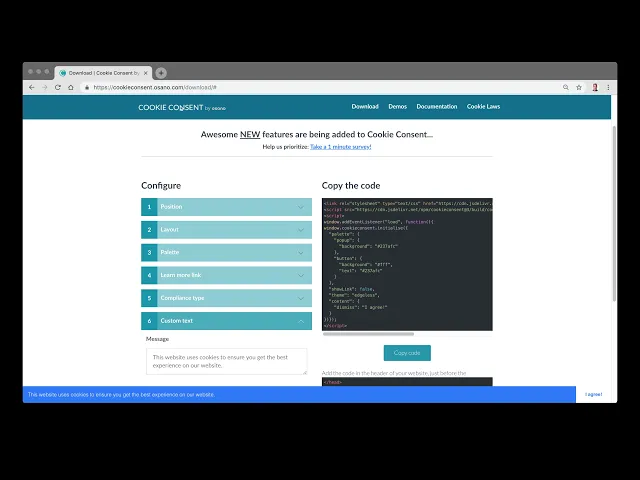
Task: Expand the 4 Learn more link section
Action: pyautogui.click(x=227, y=276)
